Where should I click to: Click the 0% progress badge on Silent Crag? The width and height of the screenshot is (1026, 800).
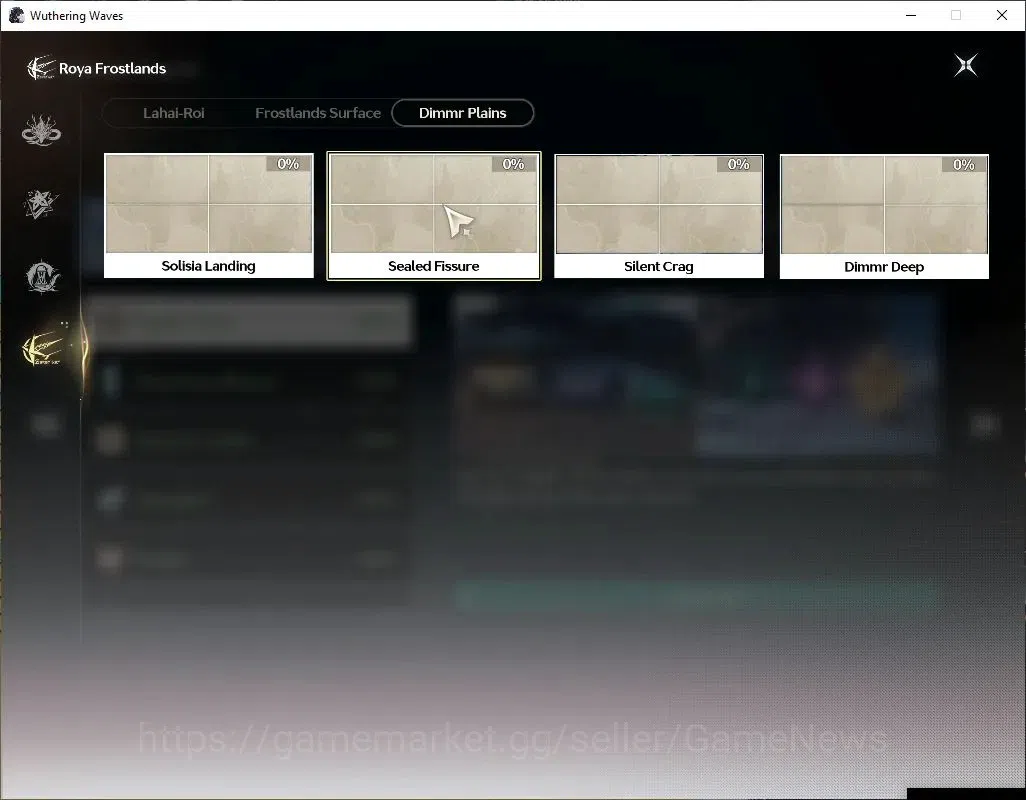pyautogui.click(x=738, y=164)
